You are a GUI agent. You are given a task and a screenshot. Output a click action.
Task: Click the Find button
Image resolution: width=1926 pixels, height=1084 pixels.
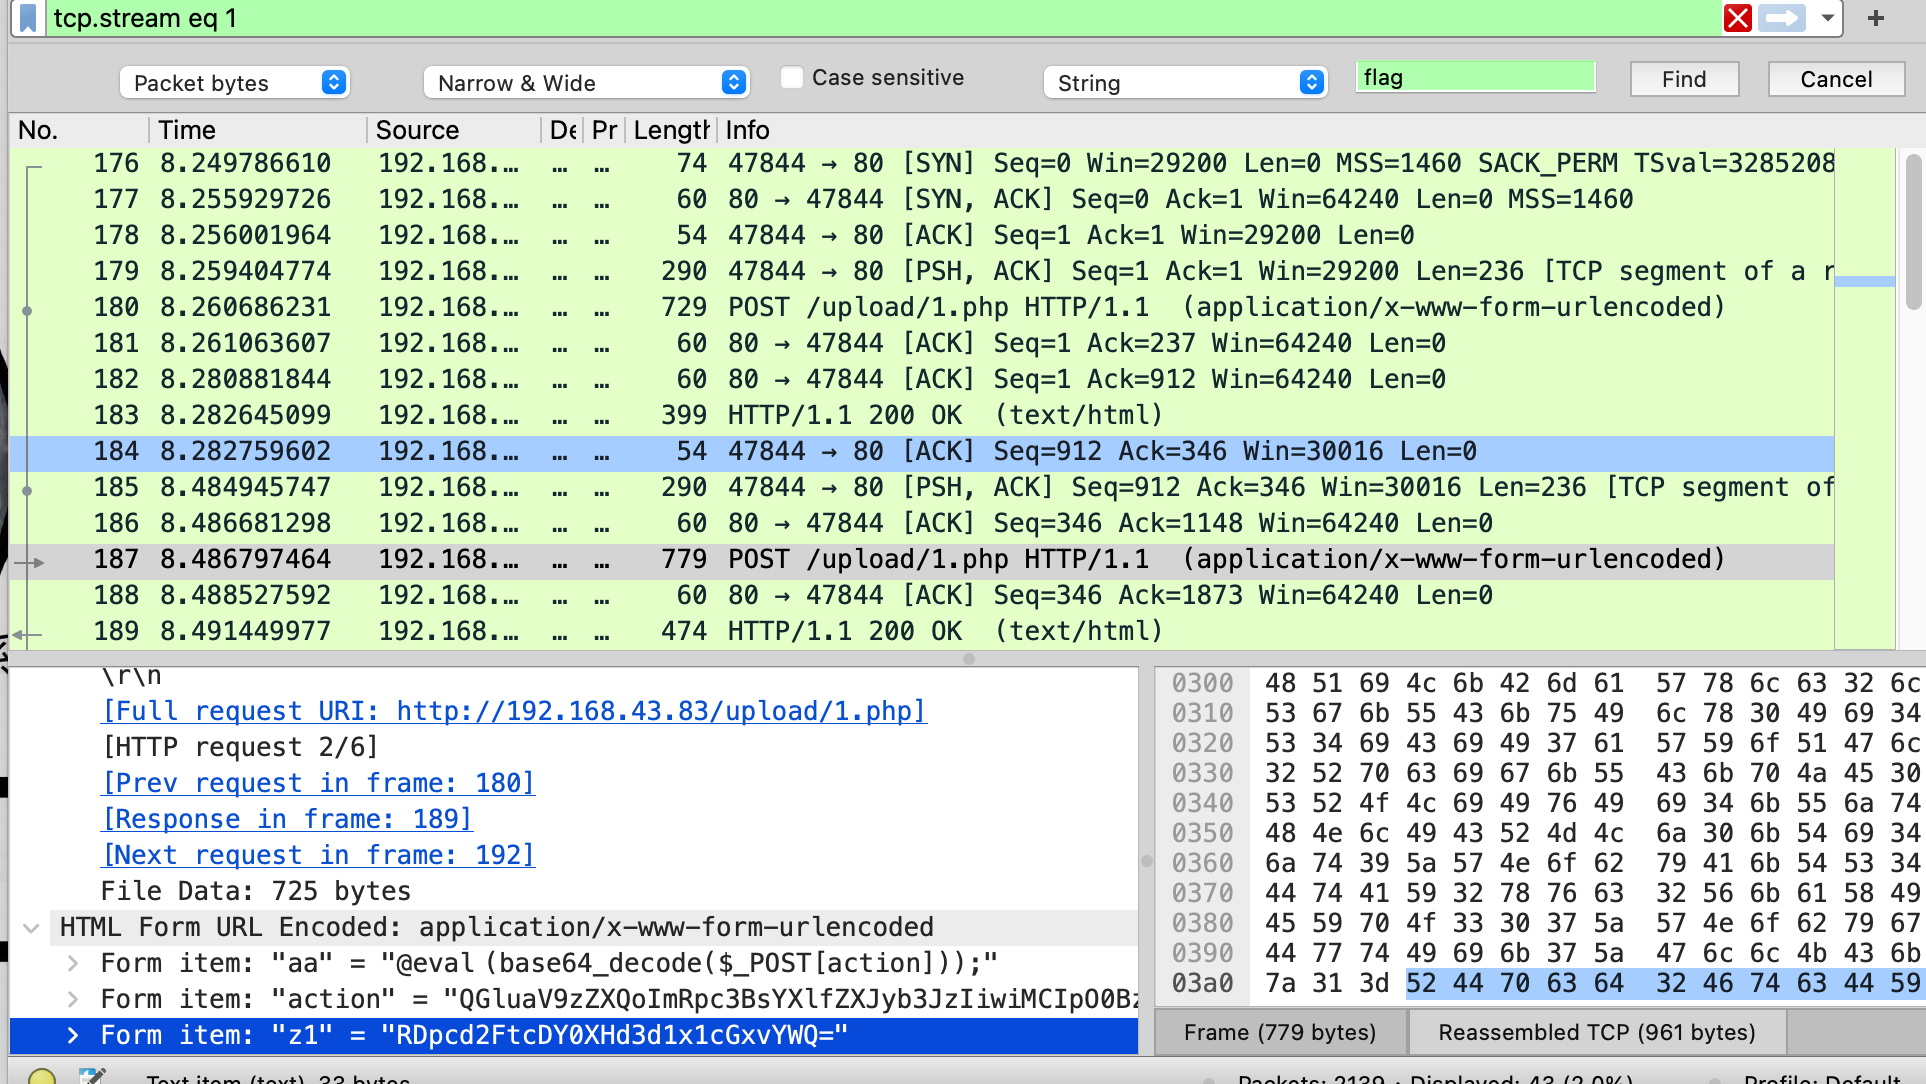point(1684,79)
